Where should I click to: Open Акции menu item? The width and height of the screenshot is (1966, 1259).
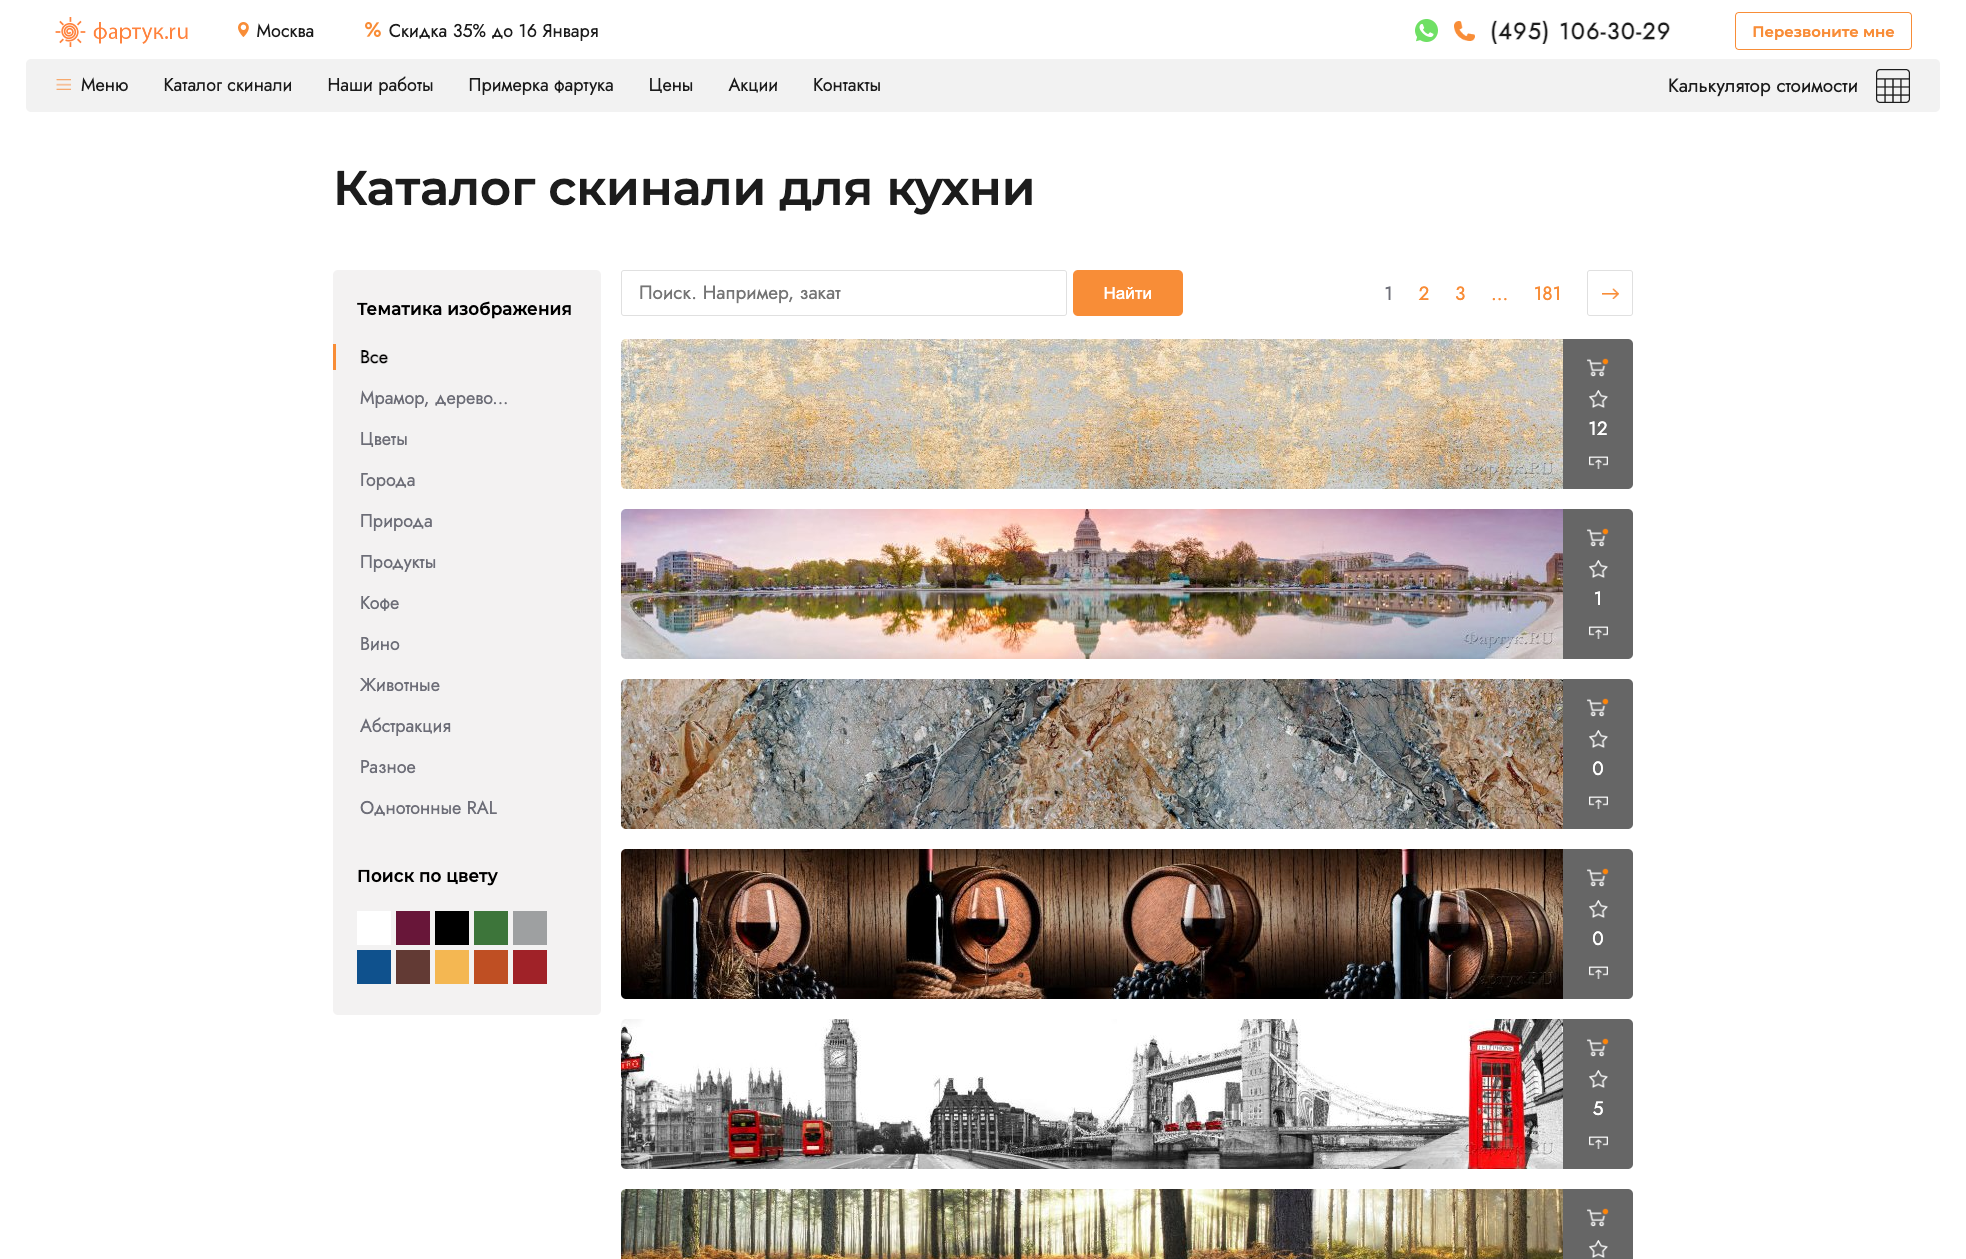(753, 85)
